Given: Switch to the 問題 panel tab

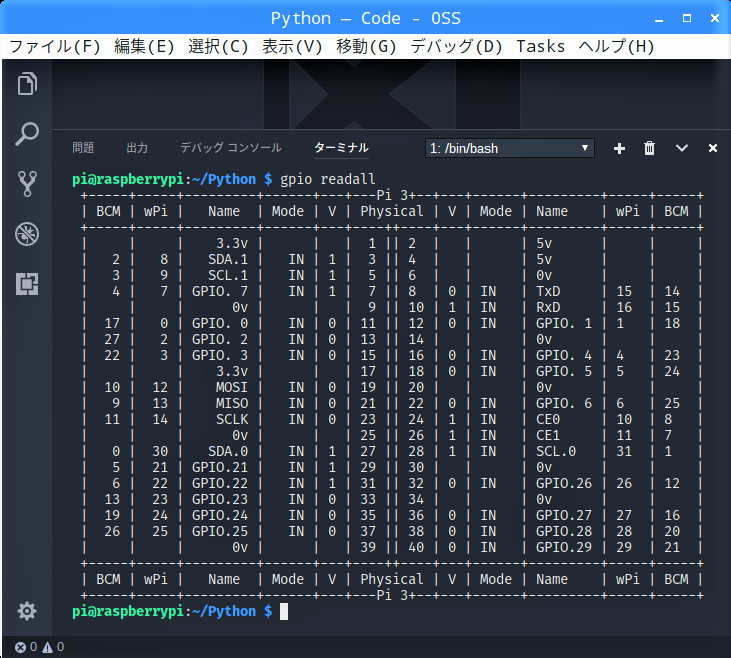Looking at the screenshot, I should coord(83,148).
